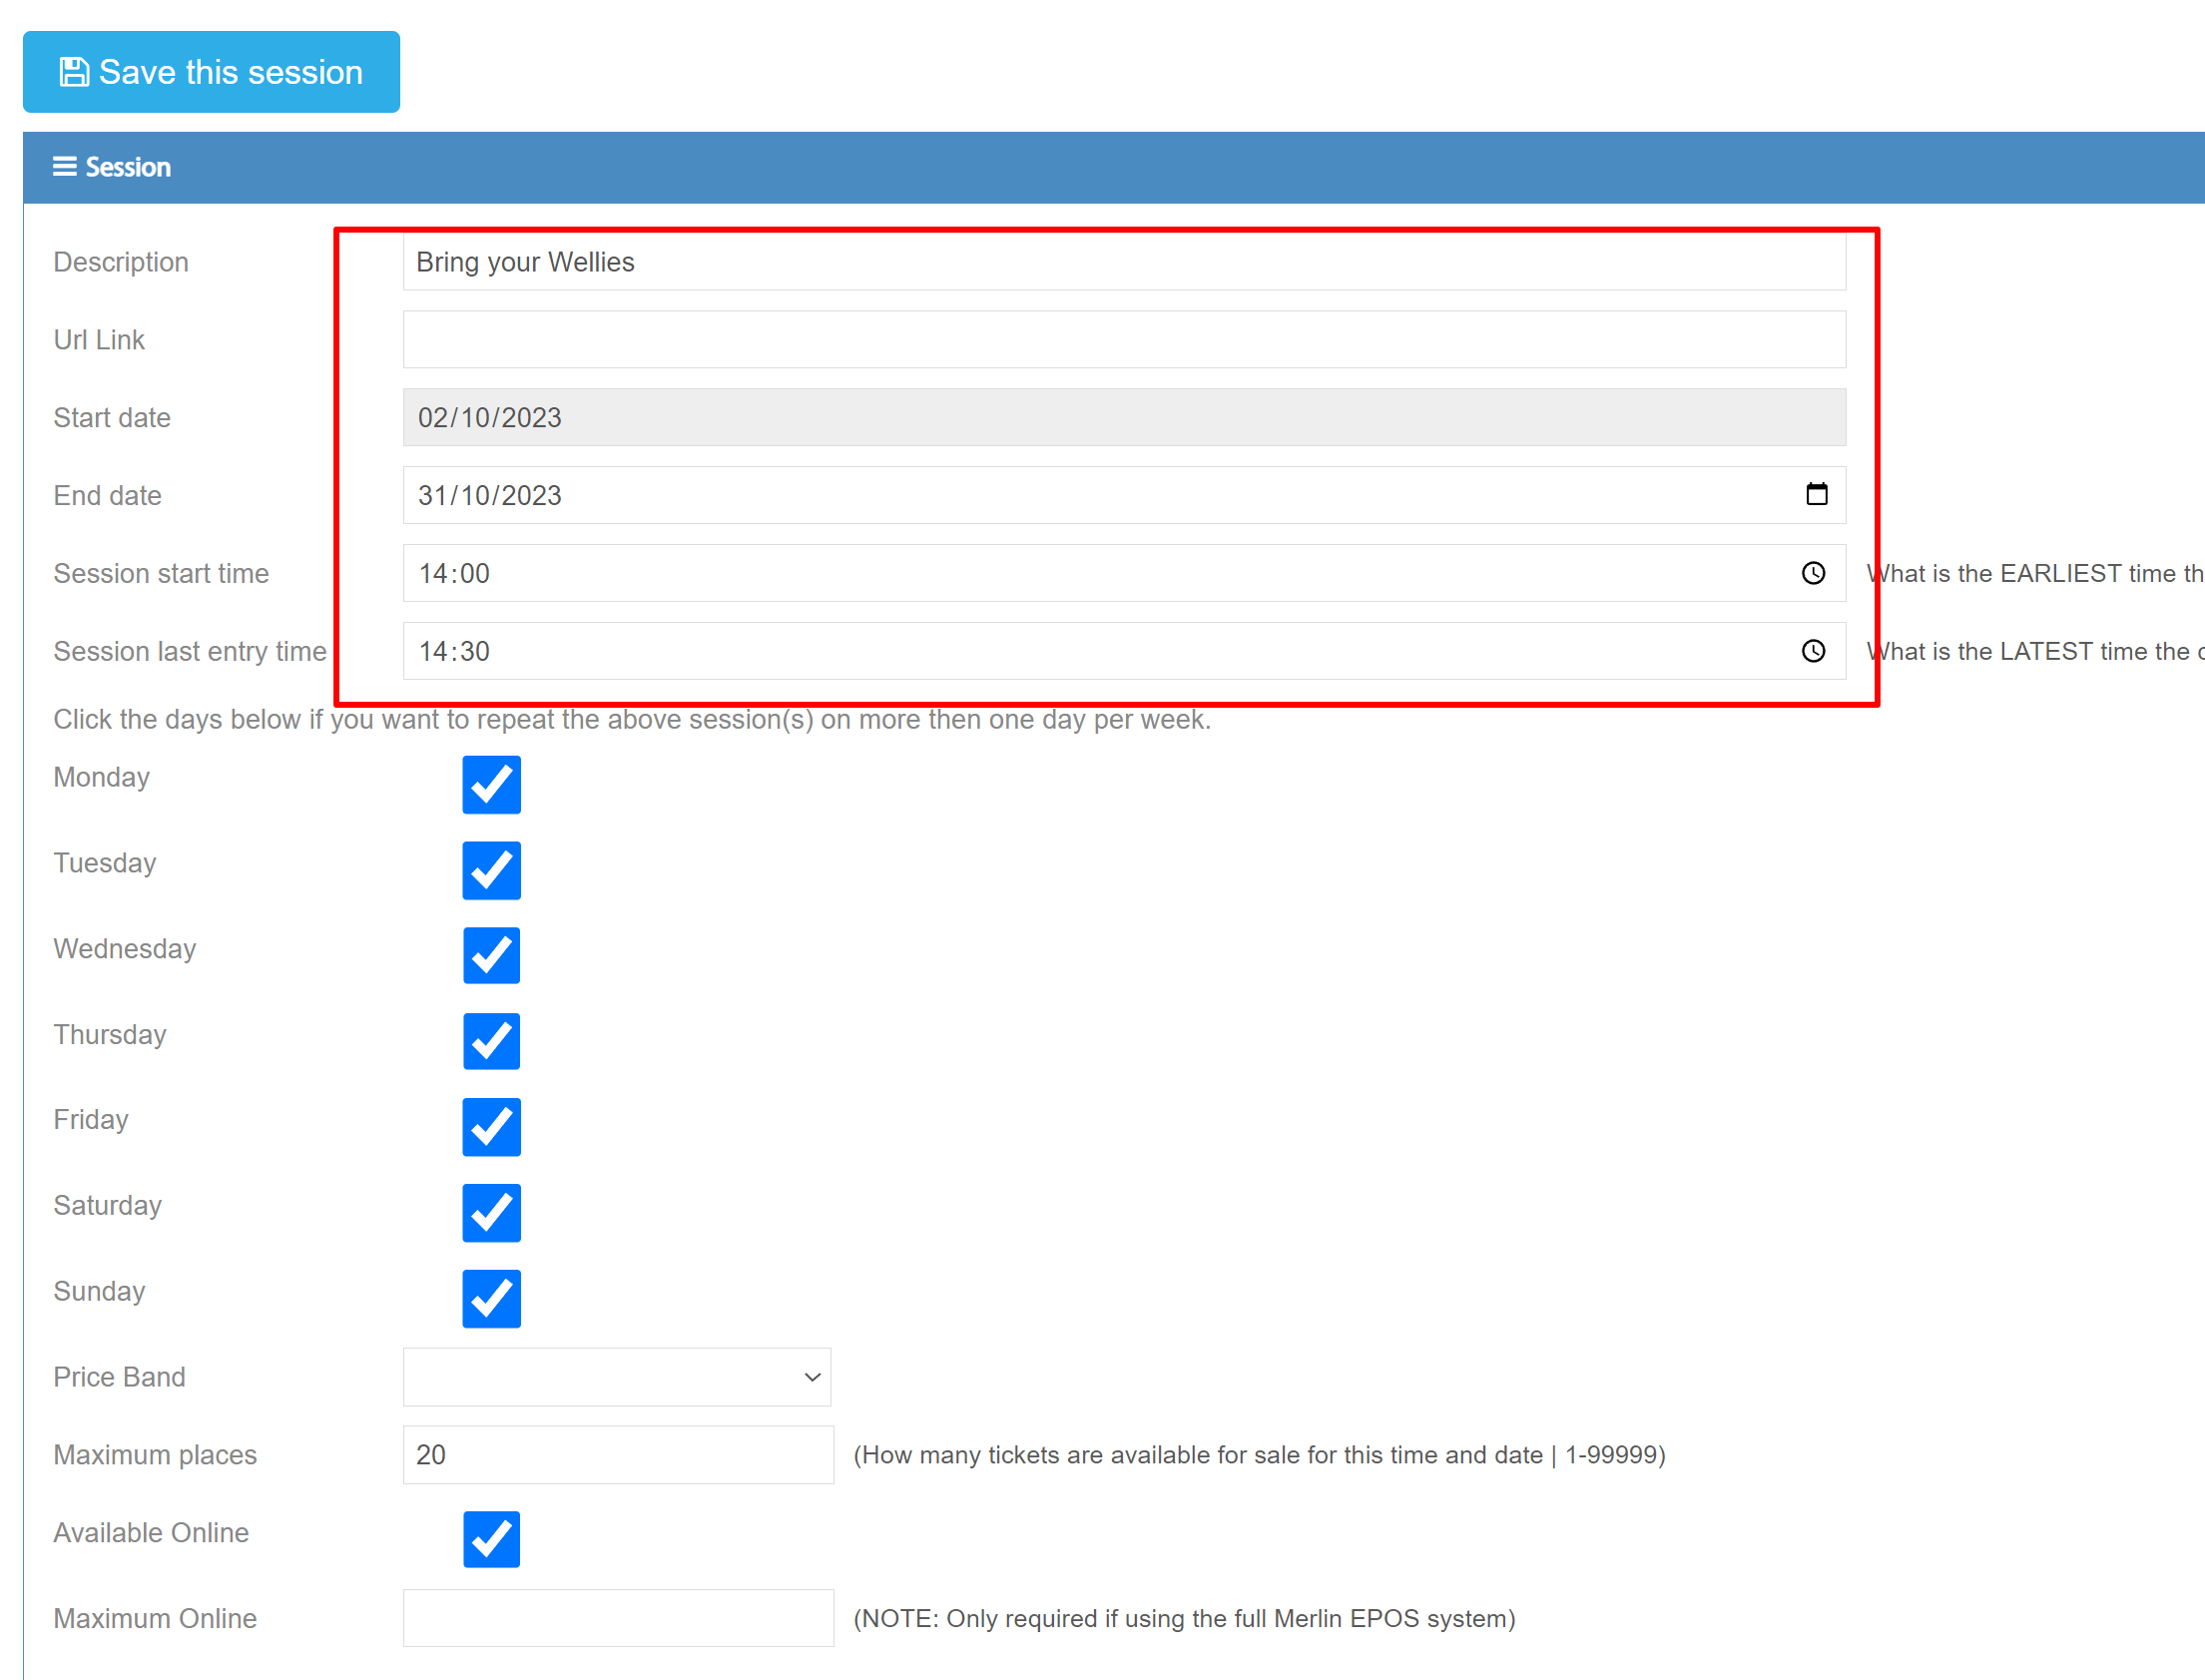This screenshot has height=1680, width=2205.
Task: Click the floppy disk save icon
Action: click(74, 72)
